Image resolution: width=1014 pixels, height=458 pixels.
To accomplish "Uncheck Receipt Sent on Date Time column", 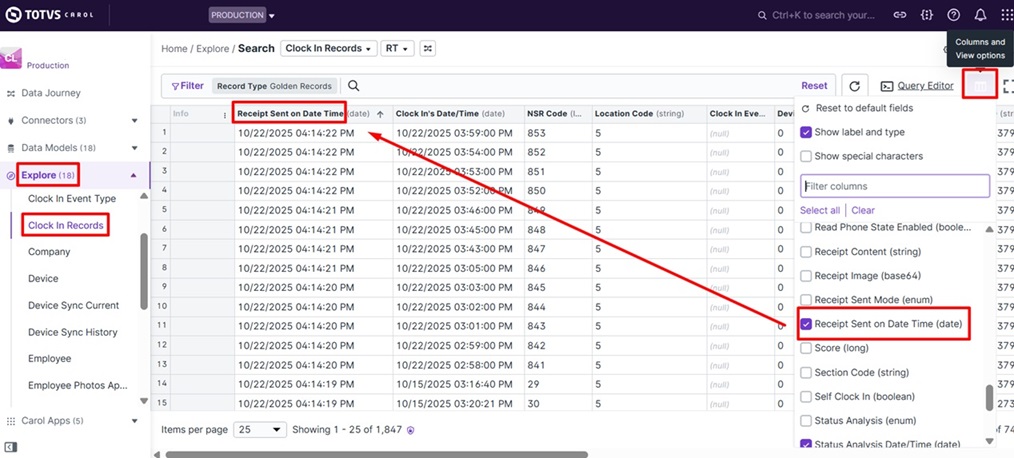I will click(806, 324).
